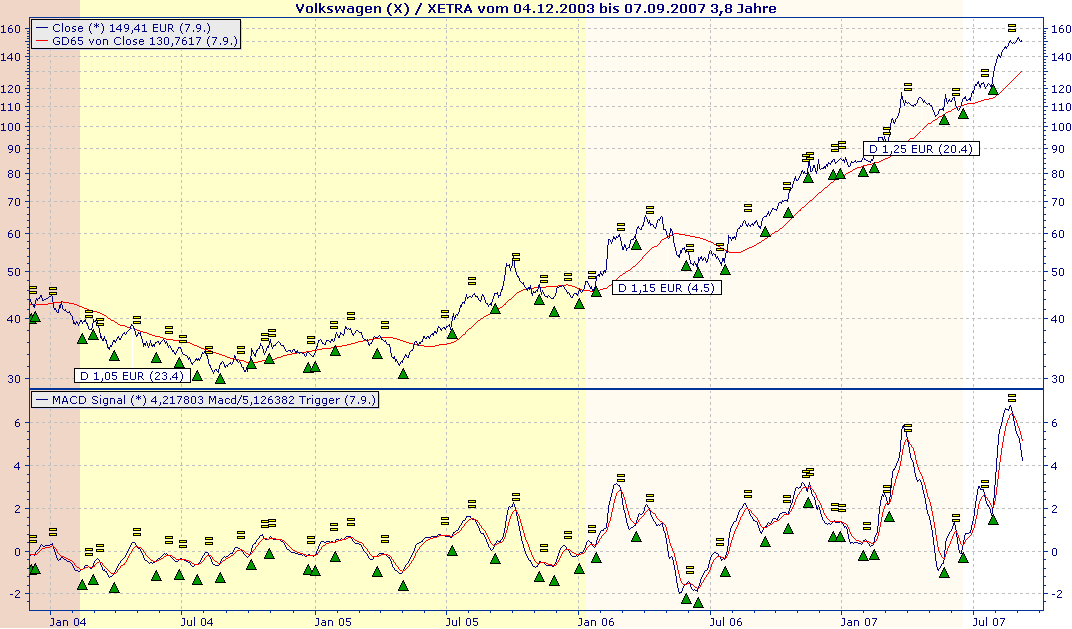Click the green triangle at the far-left price start
This screenshot has height=629, width=1072.
tap(34, 318)
